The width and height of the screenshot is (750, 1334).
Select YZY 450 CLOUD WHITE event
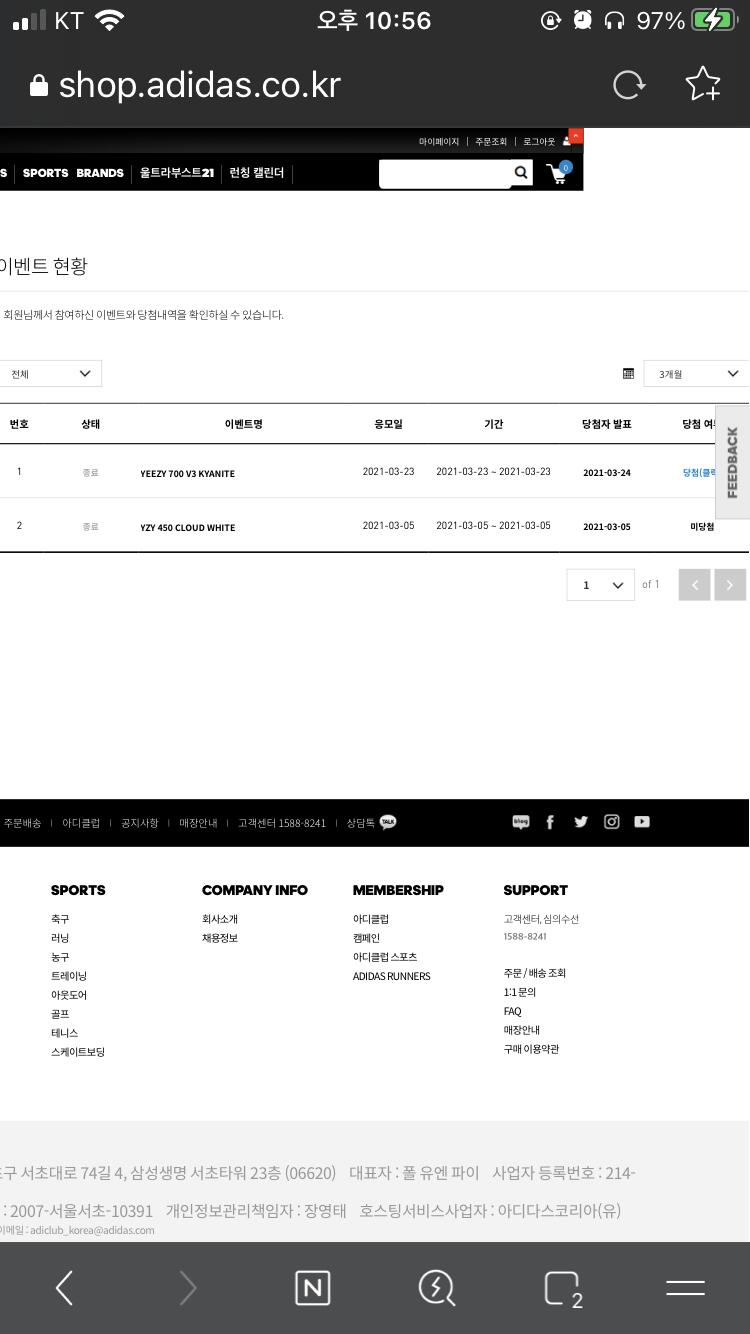pos(188,527)
